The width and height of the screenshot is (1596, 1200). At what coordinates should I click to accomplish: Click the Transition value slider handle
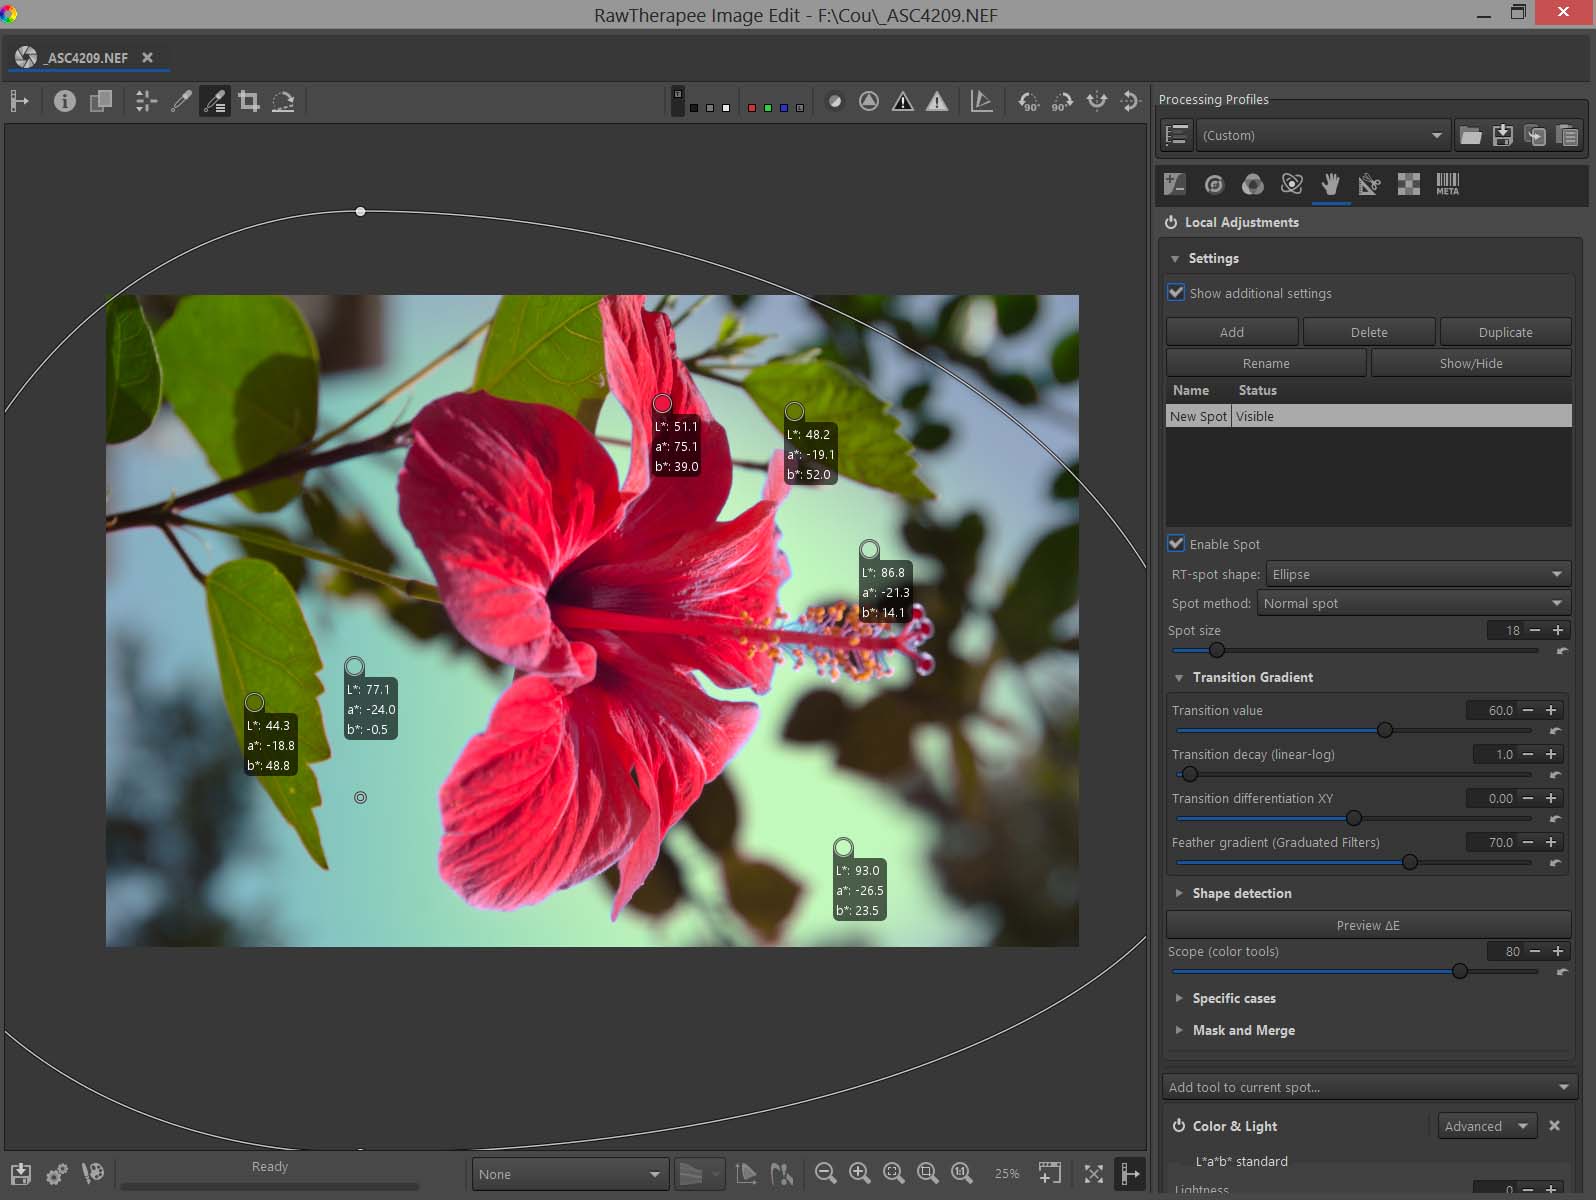pos(1385,730)
